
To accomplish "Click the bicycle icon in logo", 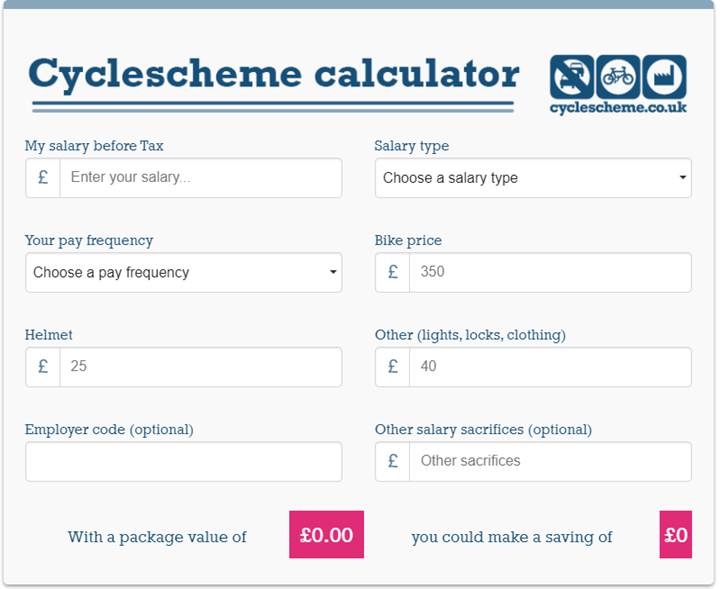I will [618, 76].
